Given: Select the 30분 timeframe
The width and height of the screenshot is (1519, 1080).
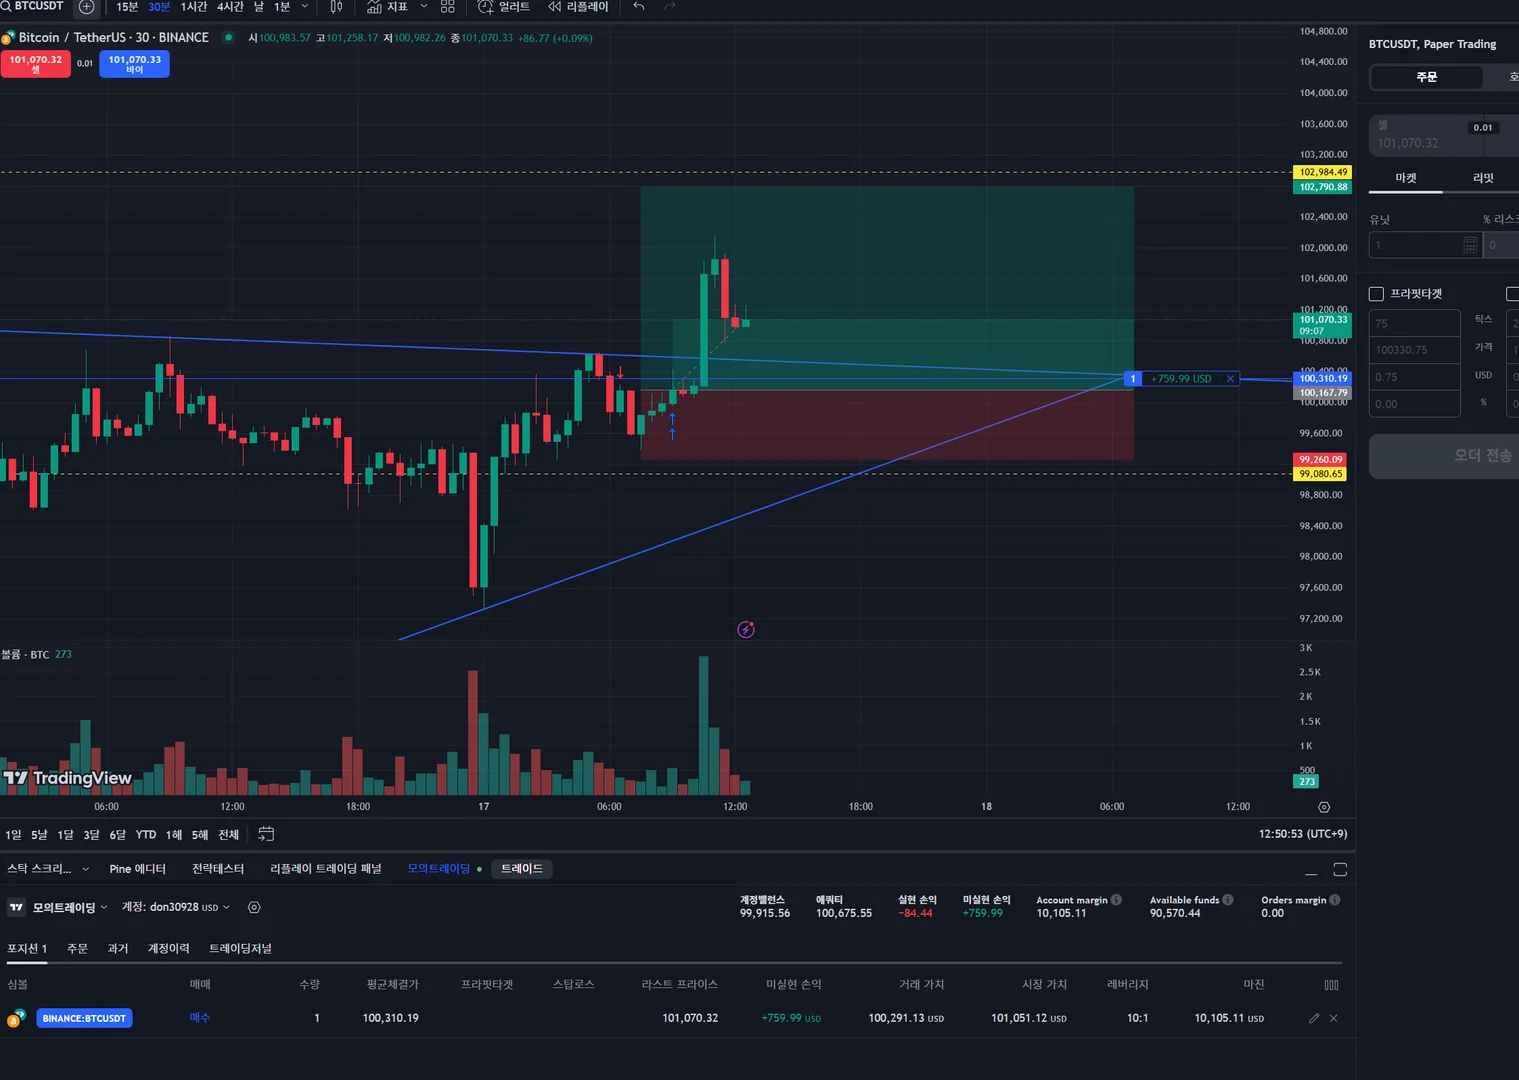Looking at the screenshot, I should coord(159,7).
